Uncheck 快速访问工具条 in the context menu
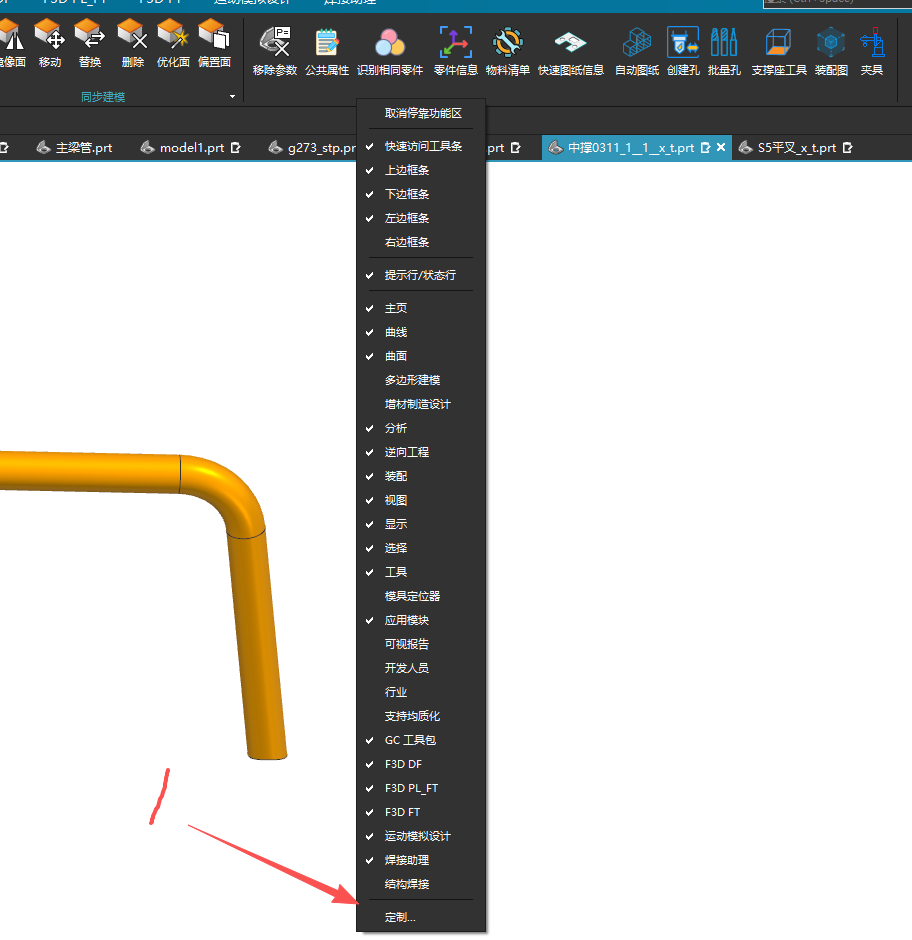 click(x=423, y=146)
